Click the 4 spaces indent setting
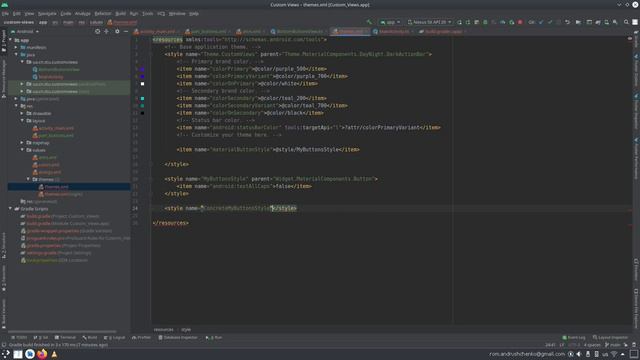The height and width of the screenshot is (360, 640). [x=592, y=345]
